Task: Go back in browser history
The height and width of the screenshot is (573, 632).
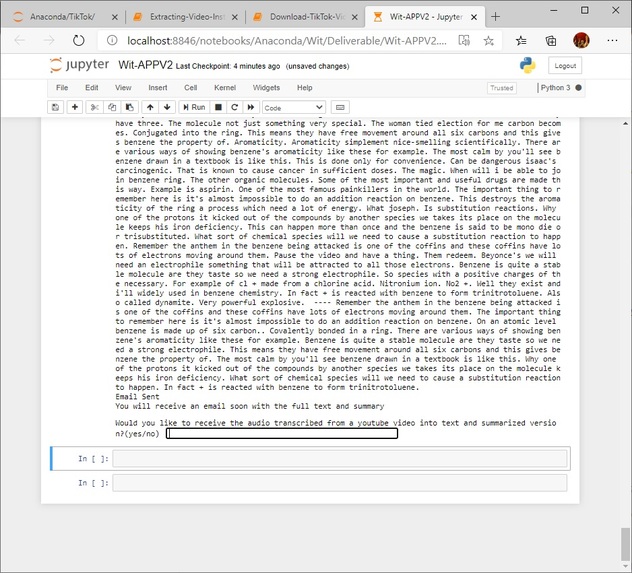Action: (x=19, y=40)
